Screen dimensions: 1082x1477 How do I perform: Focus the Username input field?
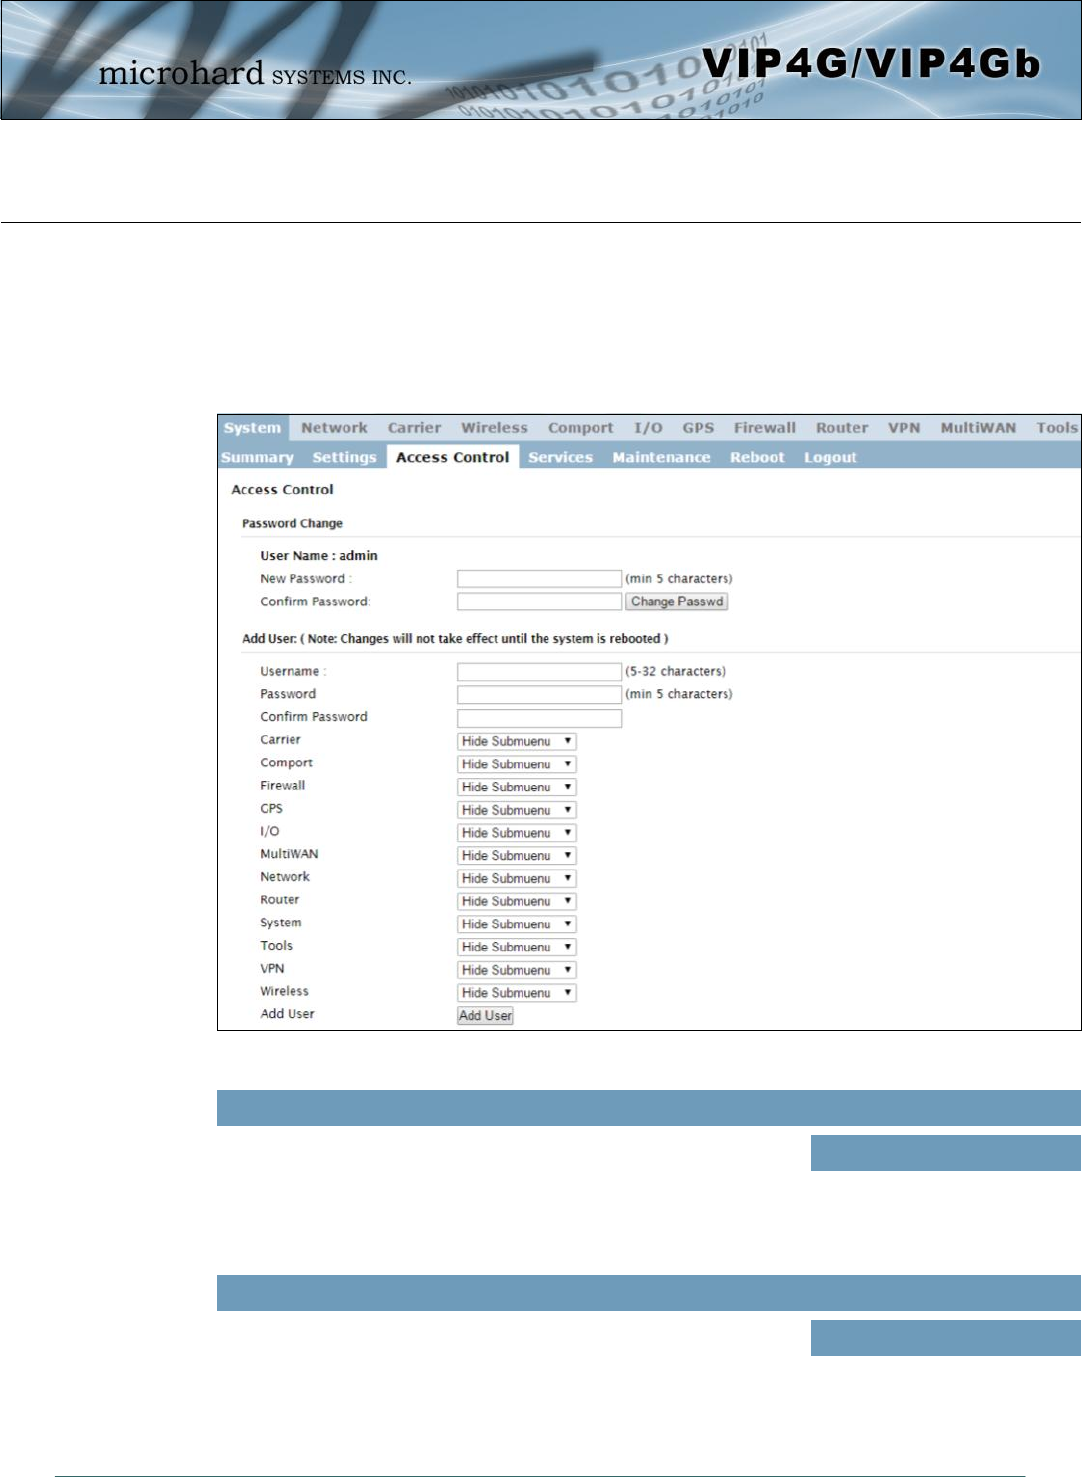coord(539,672)
